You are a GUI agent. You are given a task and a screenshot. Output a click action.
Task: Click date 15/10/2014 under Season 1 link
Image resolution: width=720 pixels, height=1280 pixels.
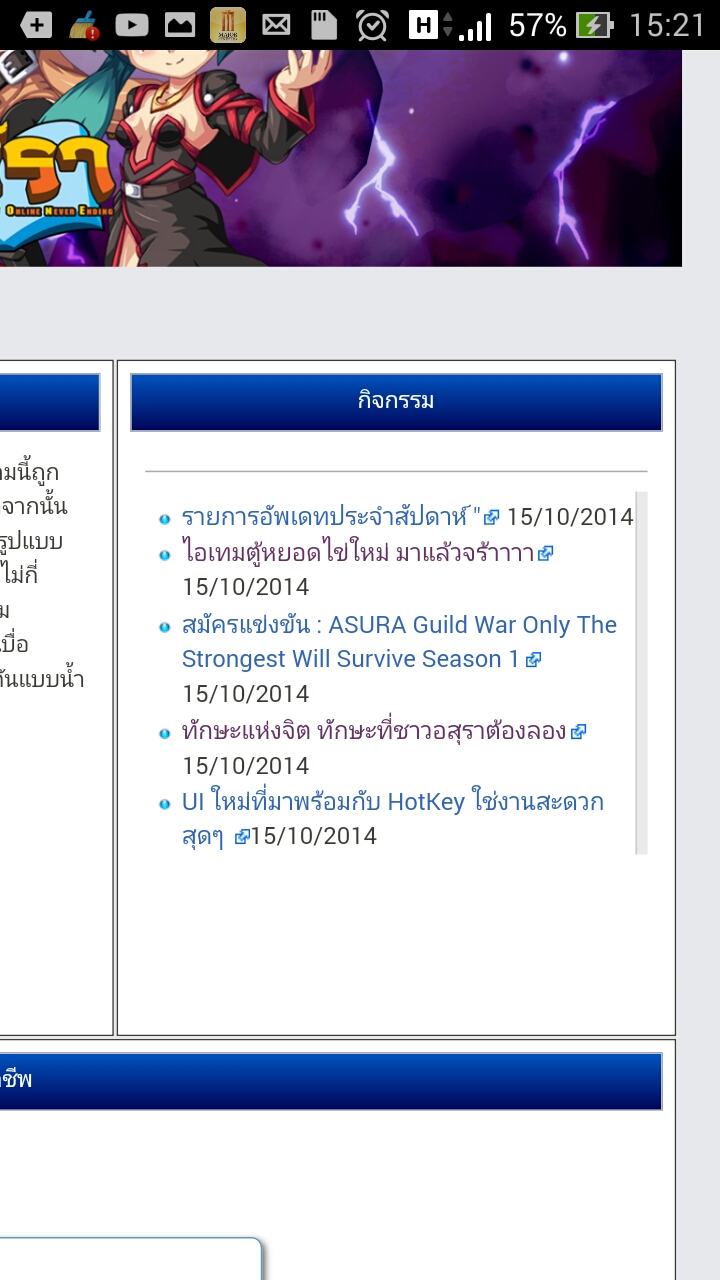point(245,694)
